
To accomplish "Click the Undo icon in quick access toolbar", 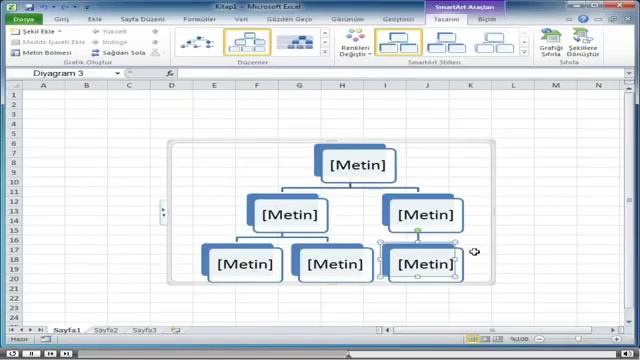I will [44, 7].
